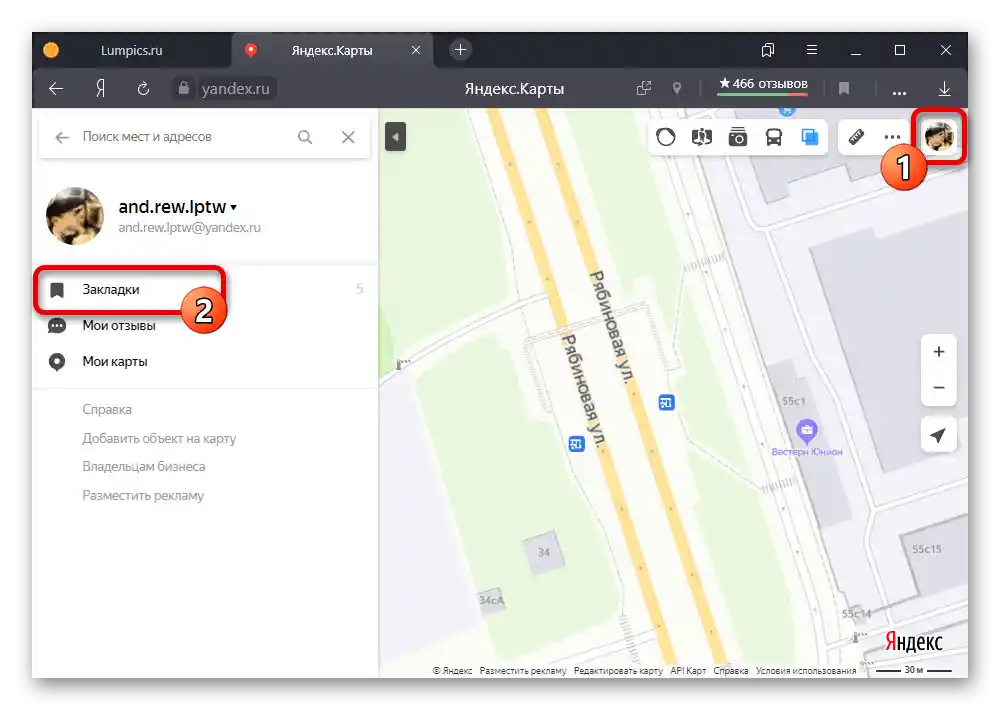Open the browser hamburger menu
The image size is (1000, 710).
811,50
